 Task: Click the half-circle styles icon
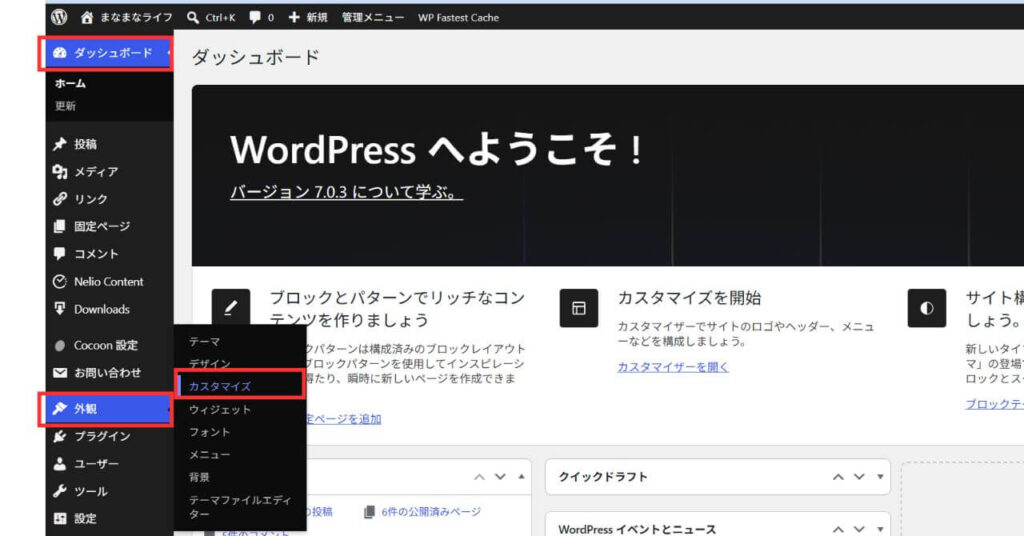click(x=927, y=308)
